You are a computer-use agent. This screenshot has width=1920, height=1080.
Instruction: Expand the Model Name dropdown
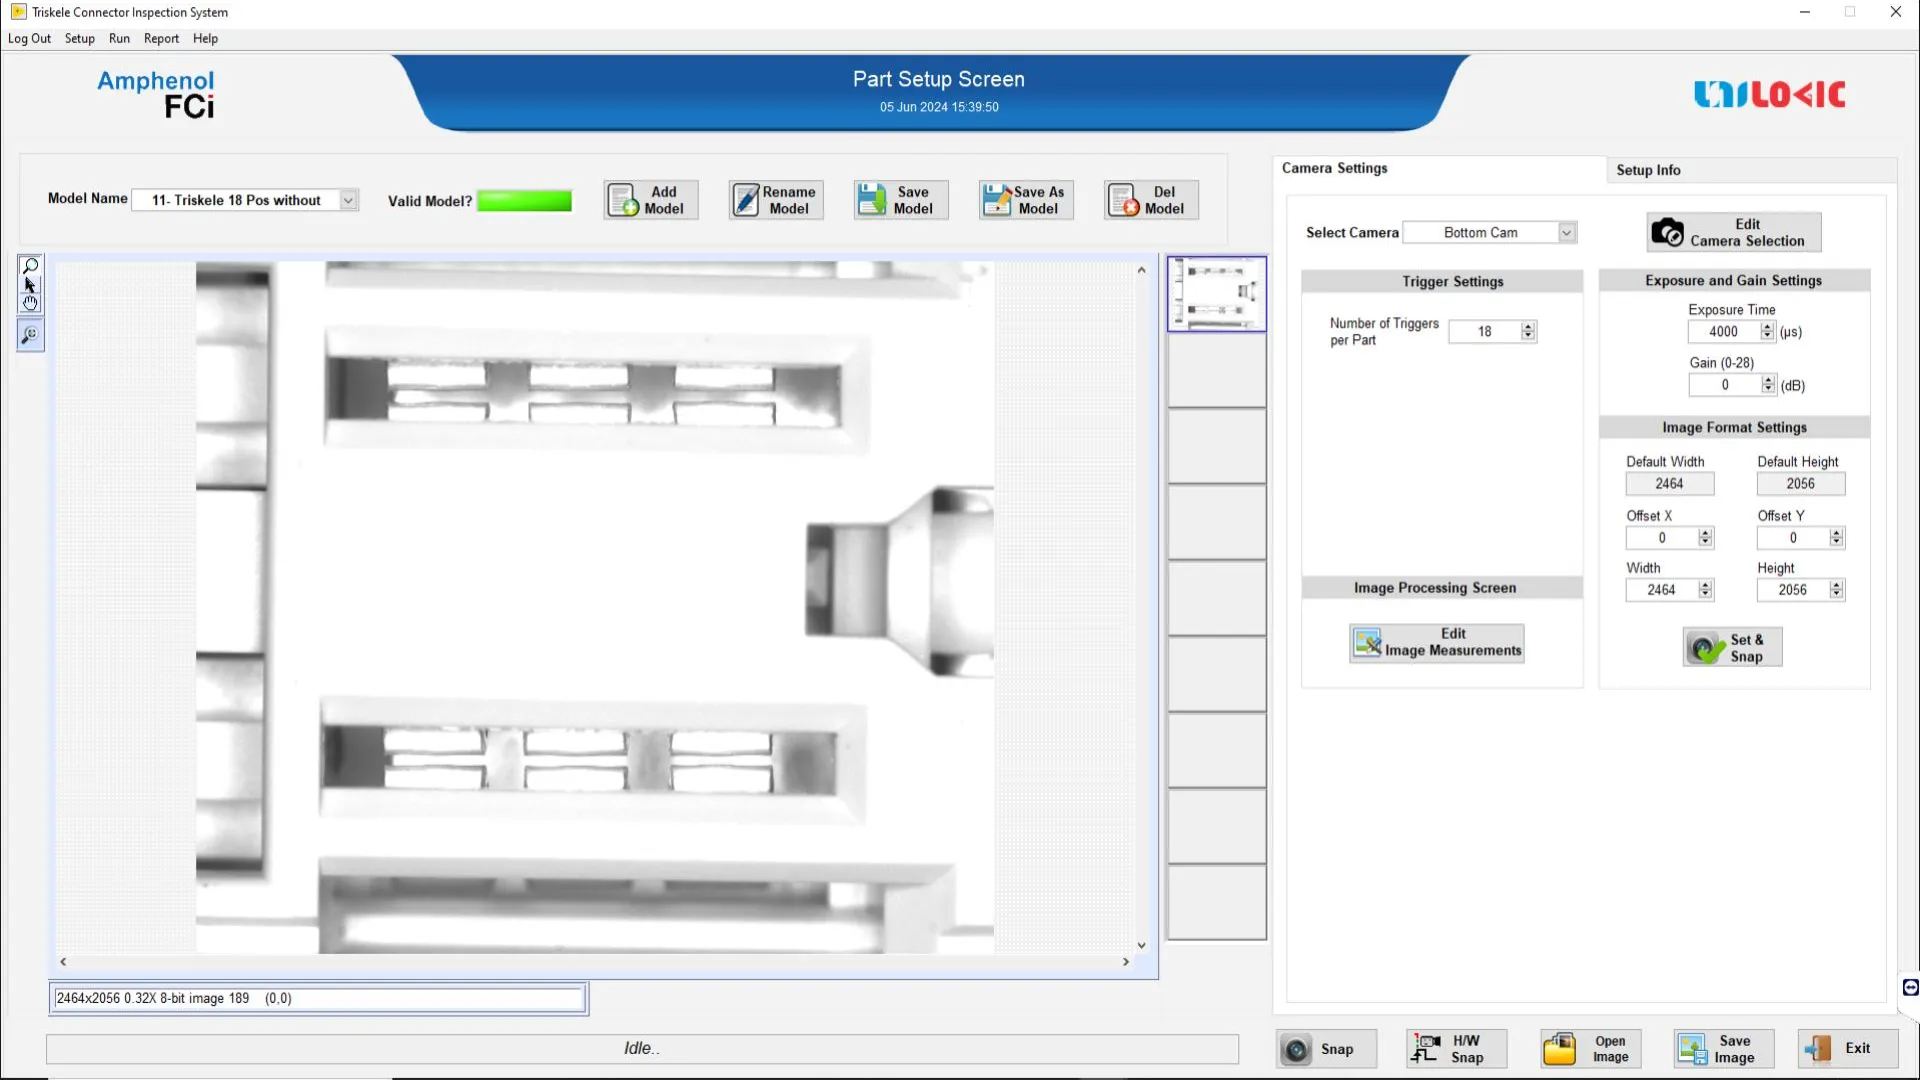(x=348, y=200)
